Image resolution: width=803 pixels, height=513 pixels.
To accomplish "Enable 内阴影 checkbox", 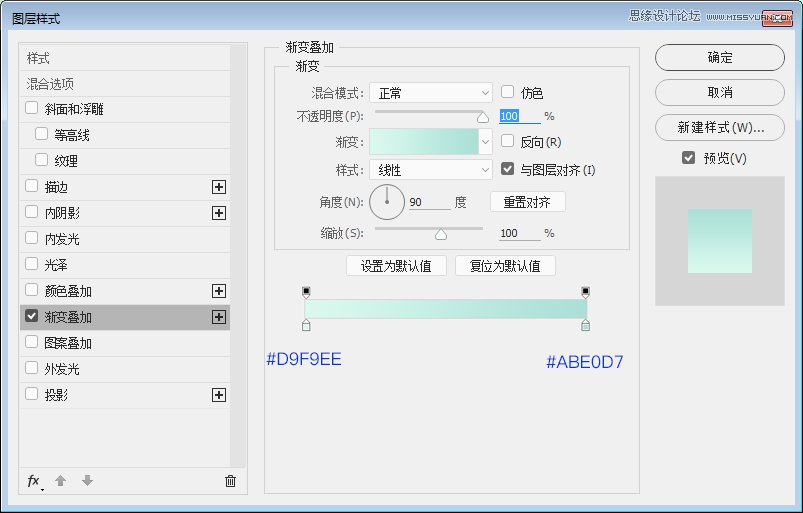I will tap(32, 212).
